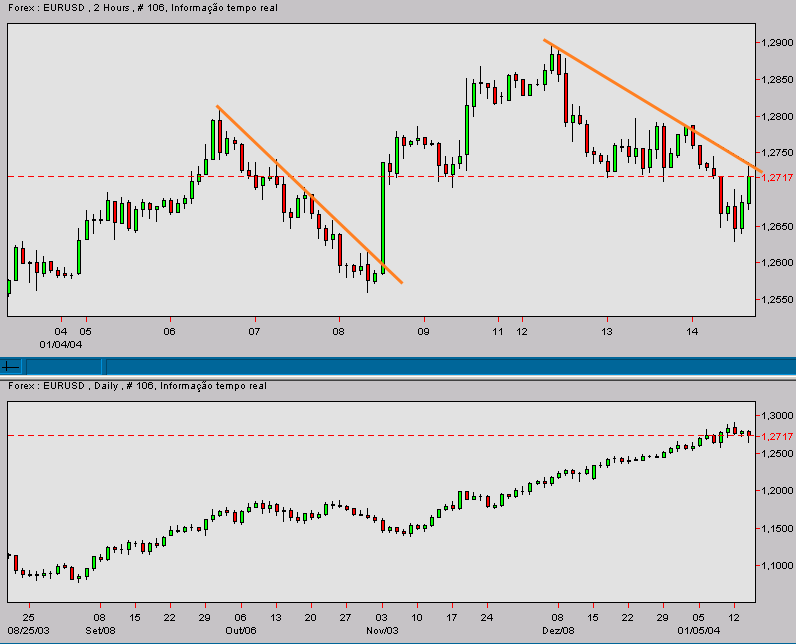Click the red 1,2717 price label on Daily chart
Viewport: 796px width, 644px height.
click(777, 436)
